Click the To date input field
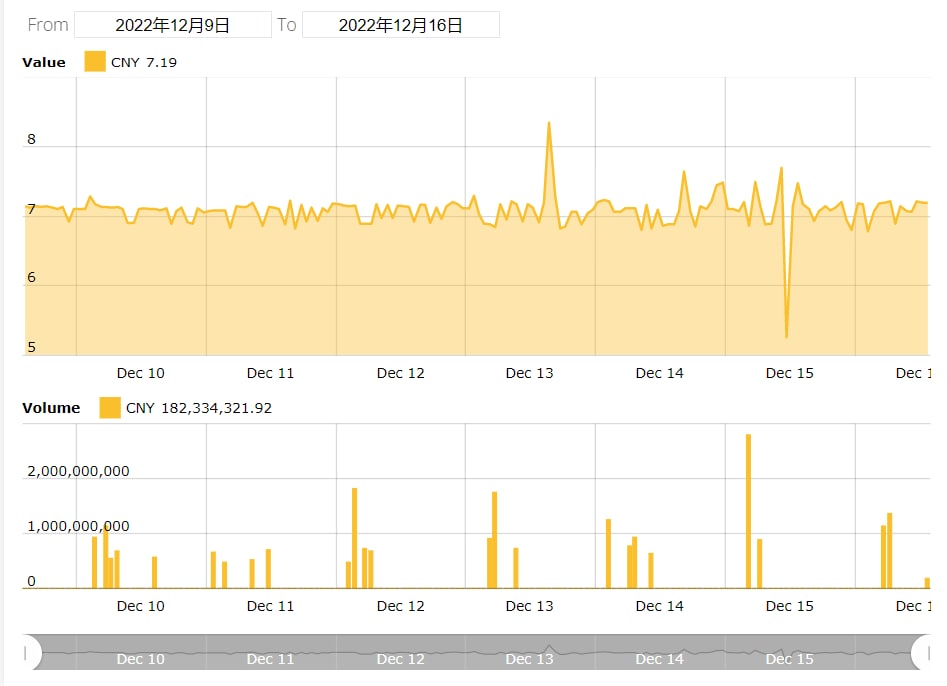This screenshot has width=947, height=686. tap(400, 25)
